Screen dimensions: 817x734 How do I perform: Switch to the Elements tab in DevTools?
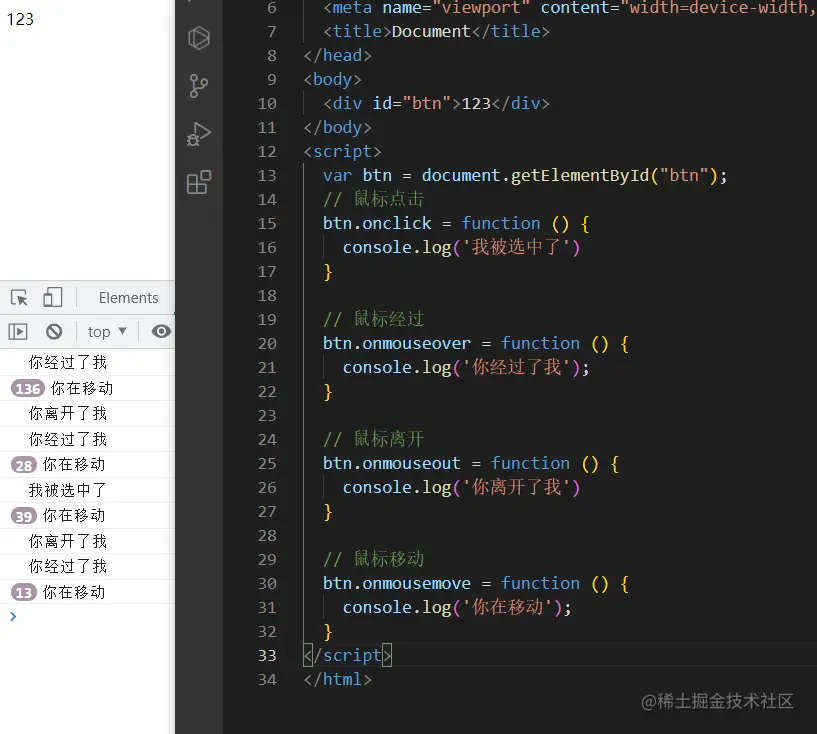pos(128,298)
